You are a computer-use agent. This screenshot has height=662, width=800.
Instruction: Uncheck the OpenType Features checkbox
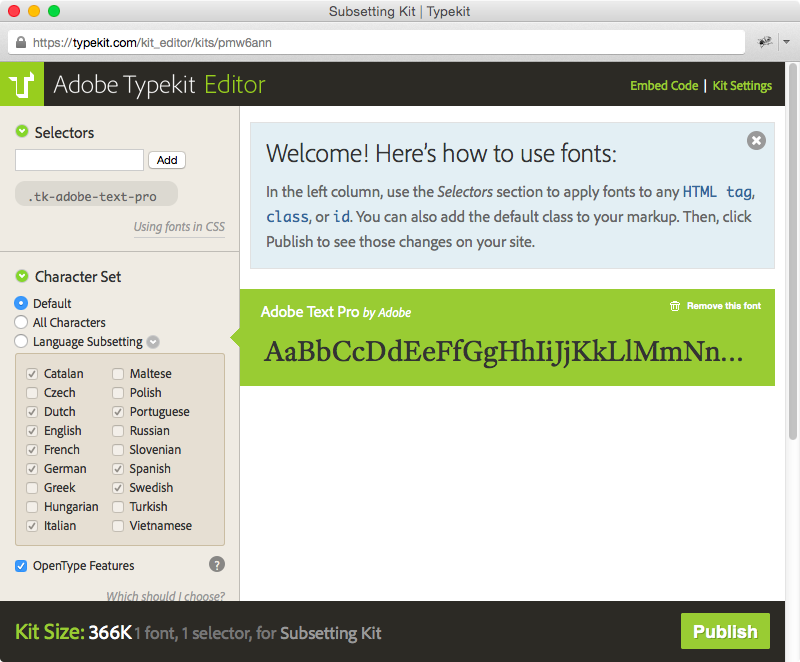21,566
